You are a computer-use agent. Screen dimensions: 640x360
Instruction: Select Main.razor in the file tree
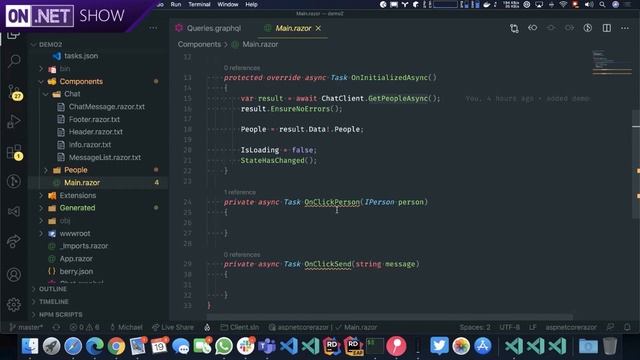click(x=82, y=182)
